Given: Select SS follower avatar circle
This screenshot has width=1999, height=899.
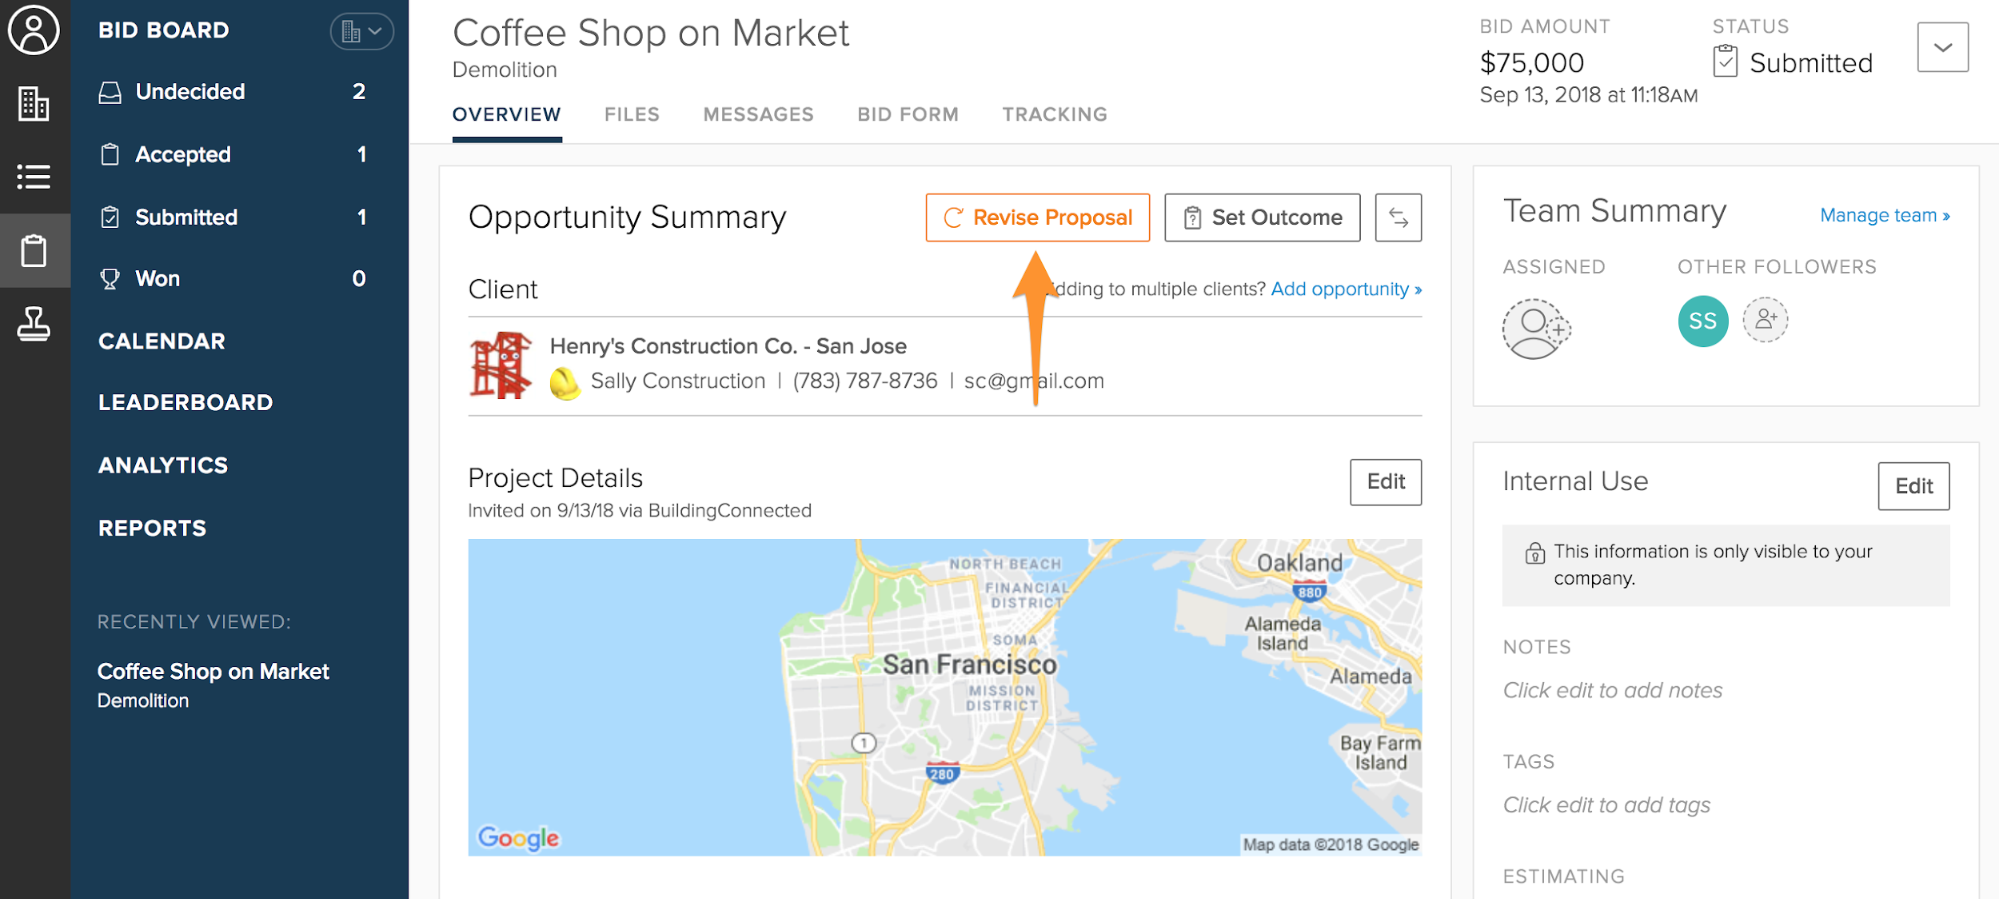Looking at the screenshot, I should pos(1703,321).
